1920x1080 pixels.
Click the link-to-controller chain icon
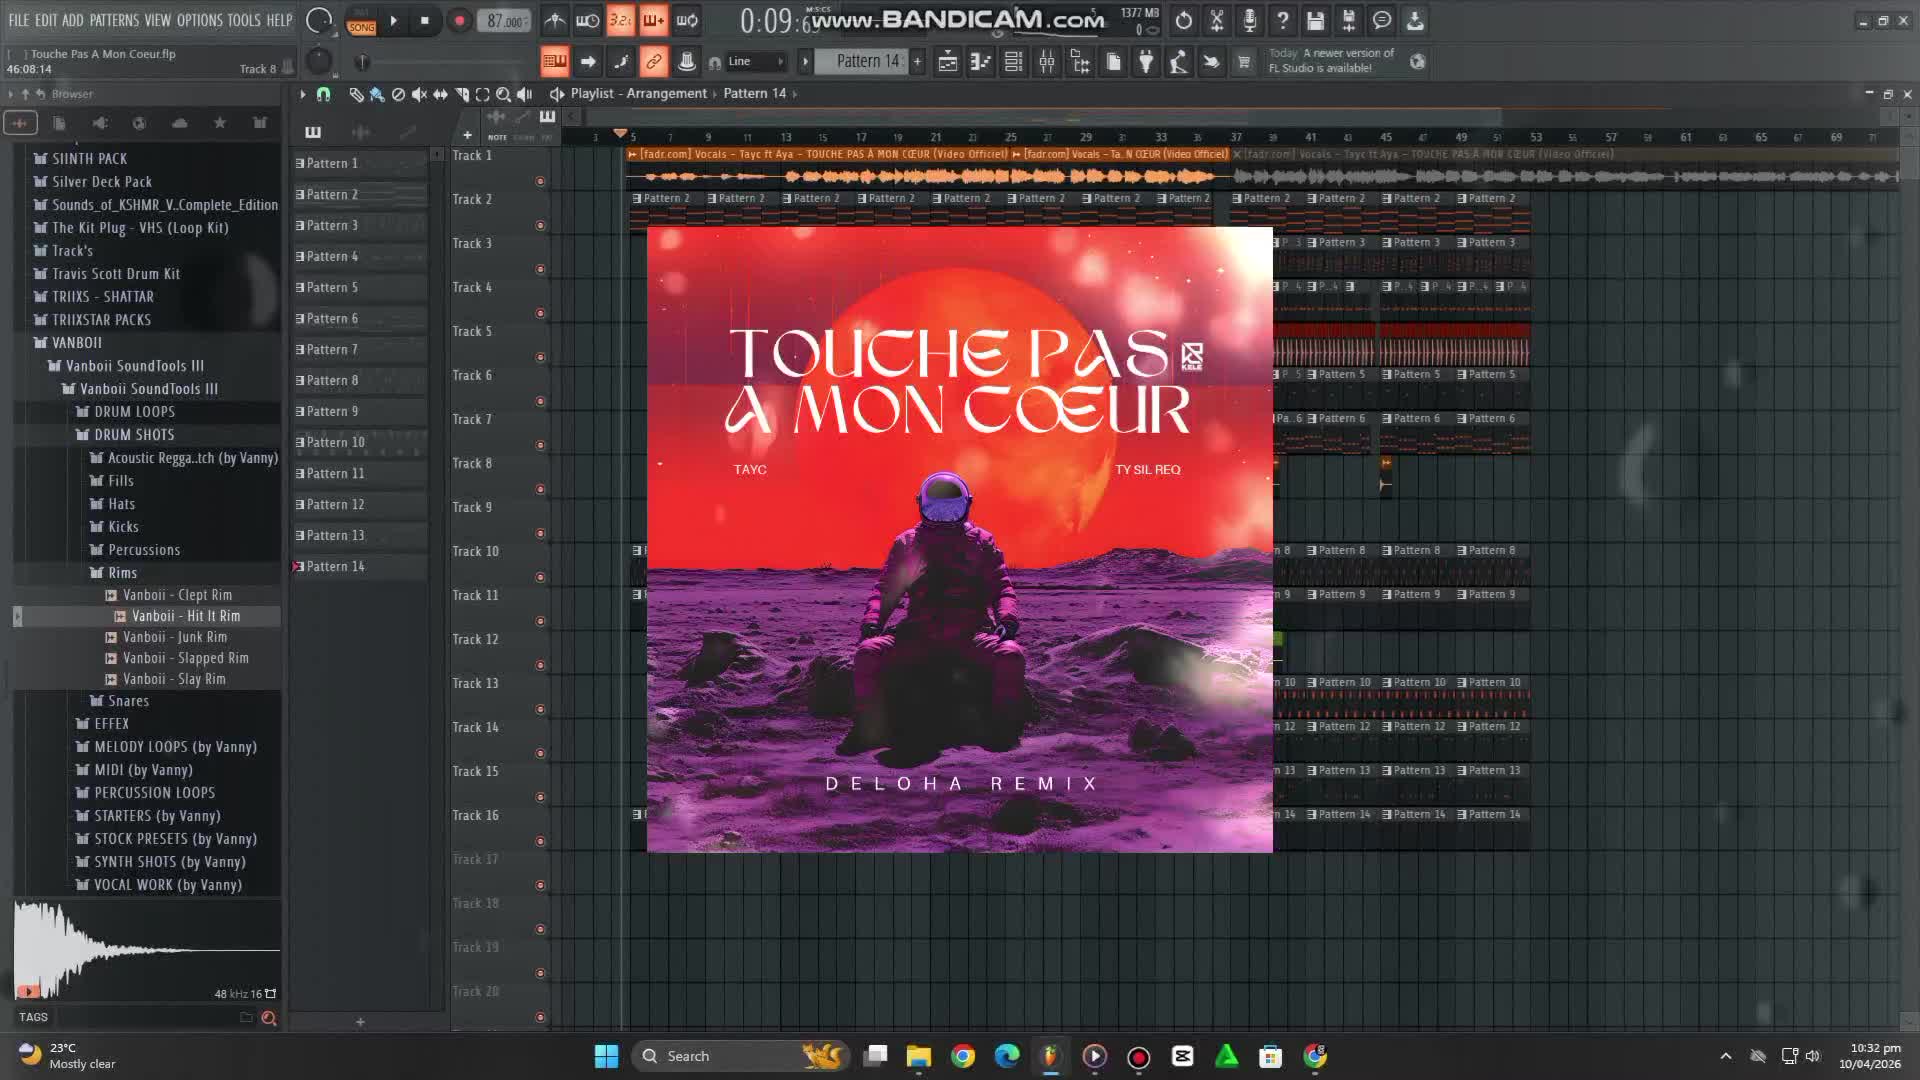tap(653, 62)
